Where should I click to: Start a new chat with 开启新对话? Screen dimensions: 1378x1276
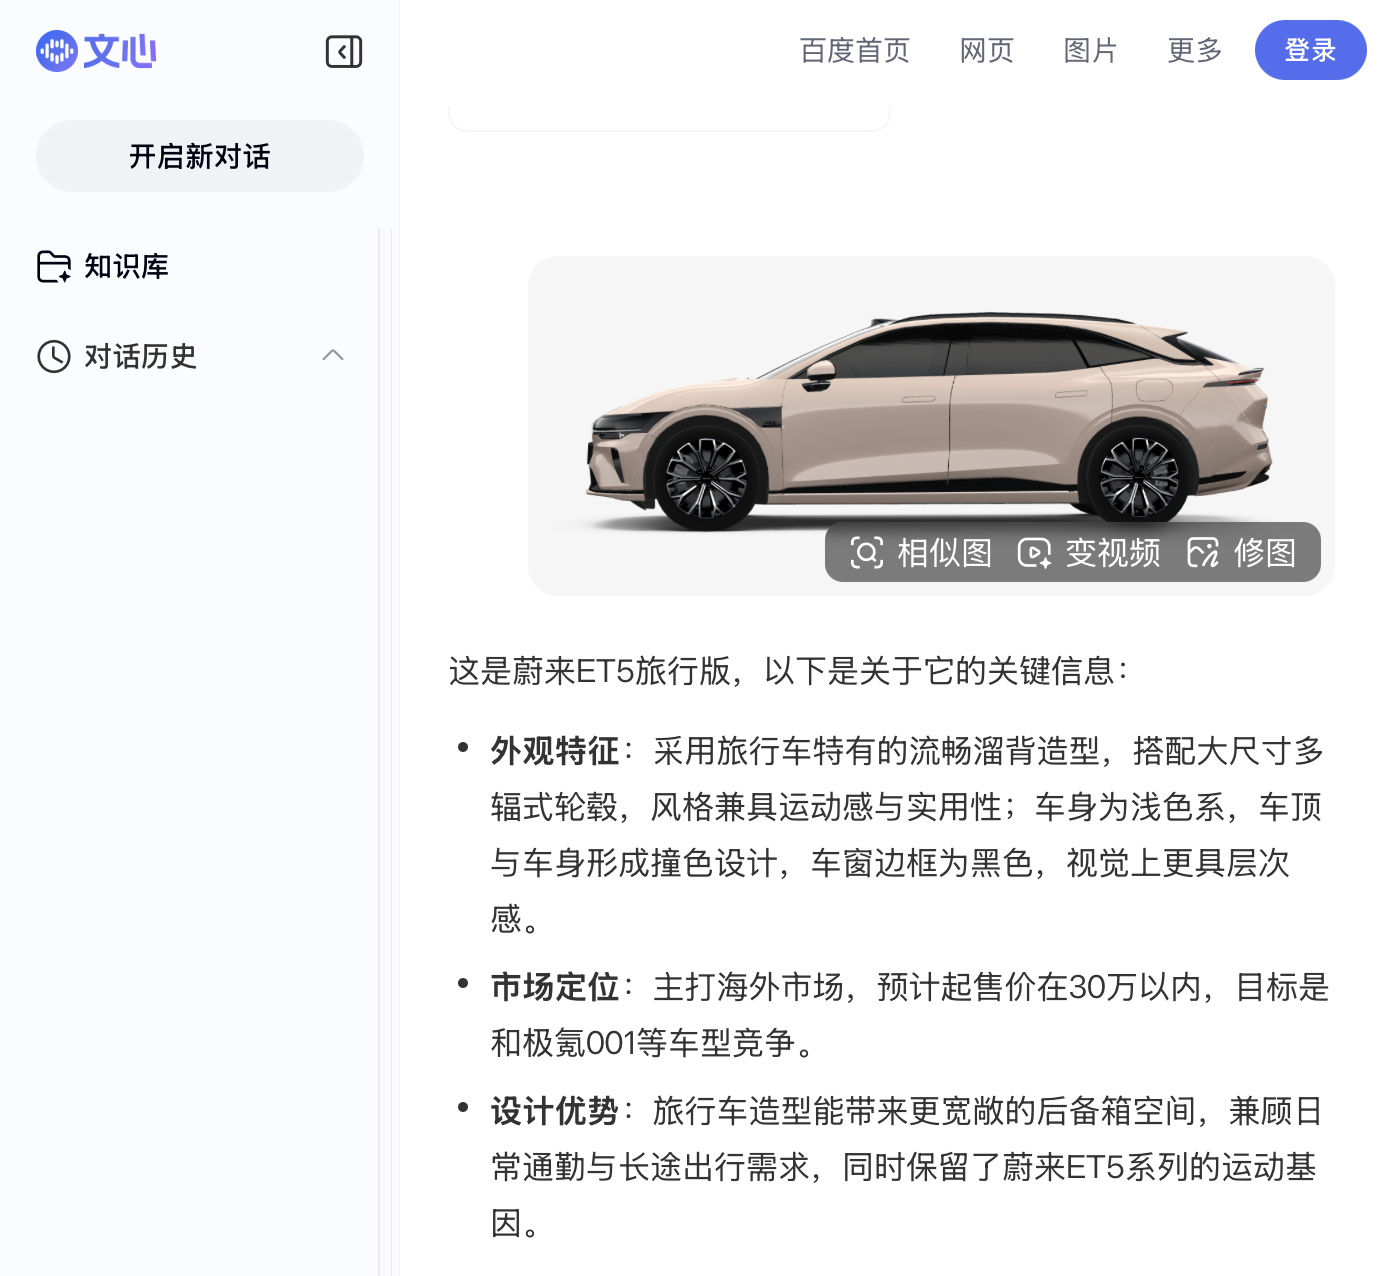coord(199,156)
